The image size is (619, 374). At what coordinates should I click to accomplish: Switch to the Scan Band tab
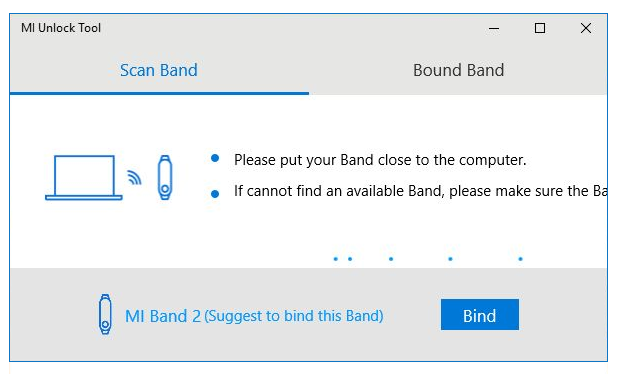click(x=159, y=70)
